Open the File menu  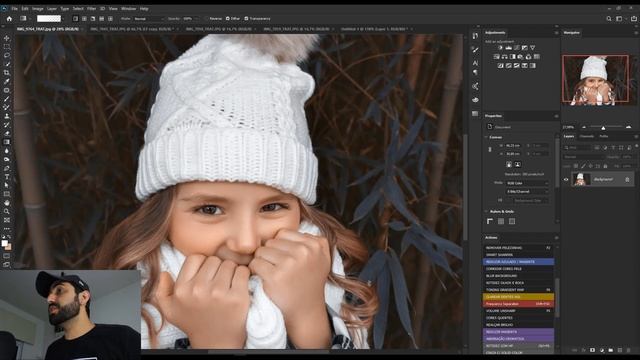14,9
